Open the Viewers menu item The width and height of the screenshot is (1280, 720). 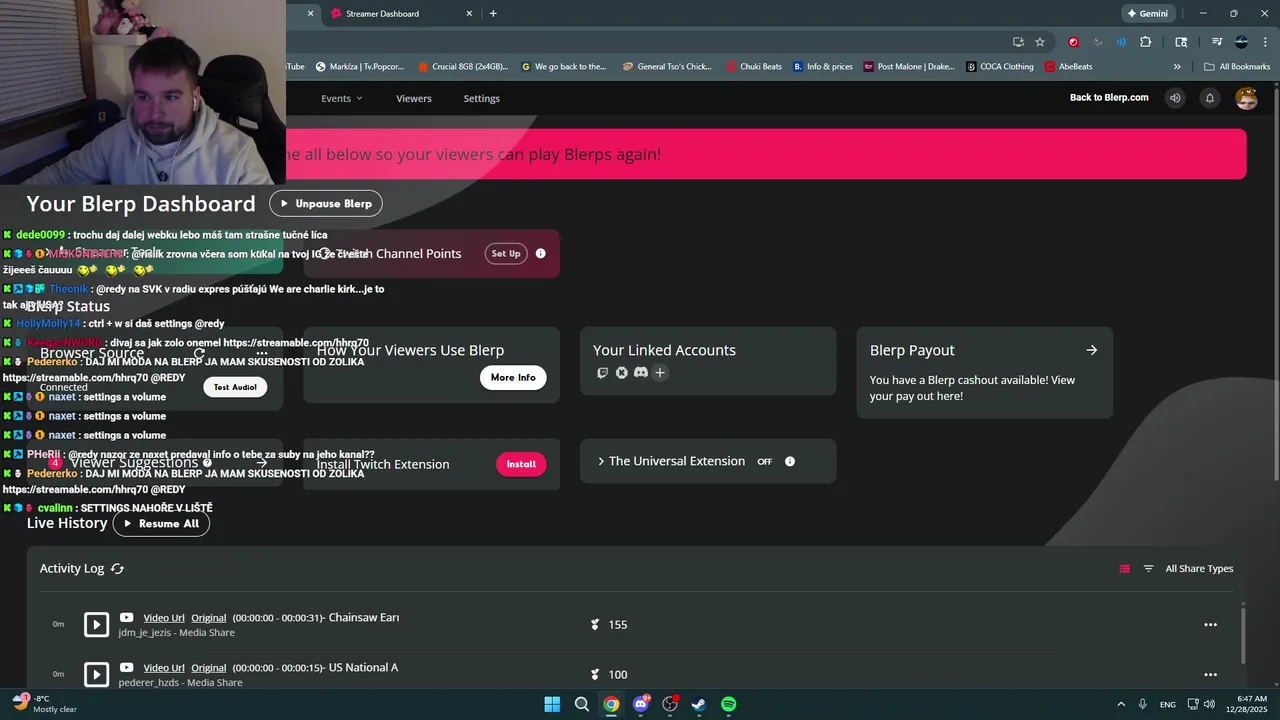[x=414, y=98]
